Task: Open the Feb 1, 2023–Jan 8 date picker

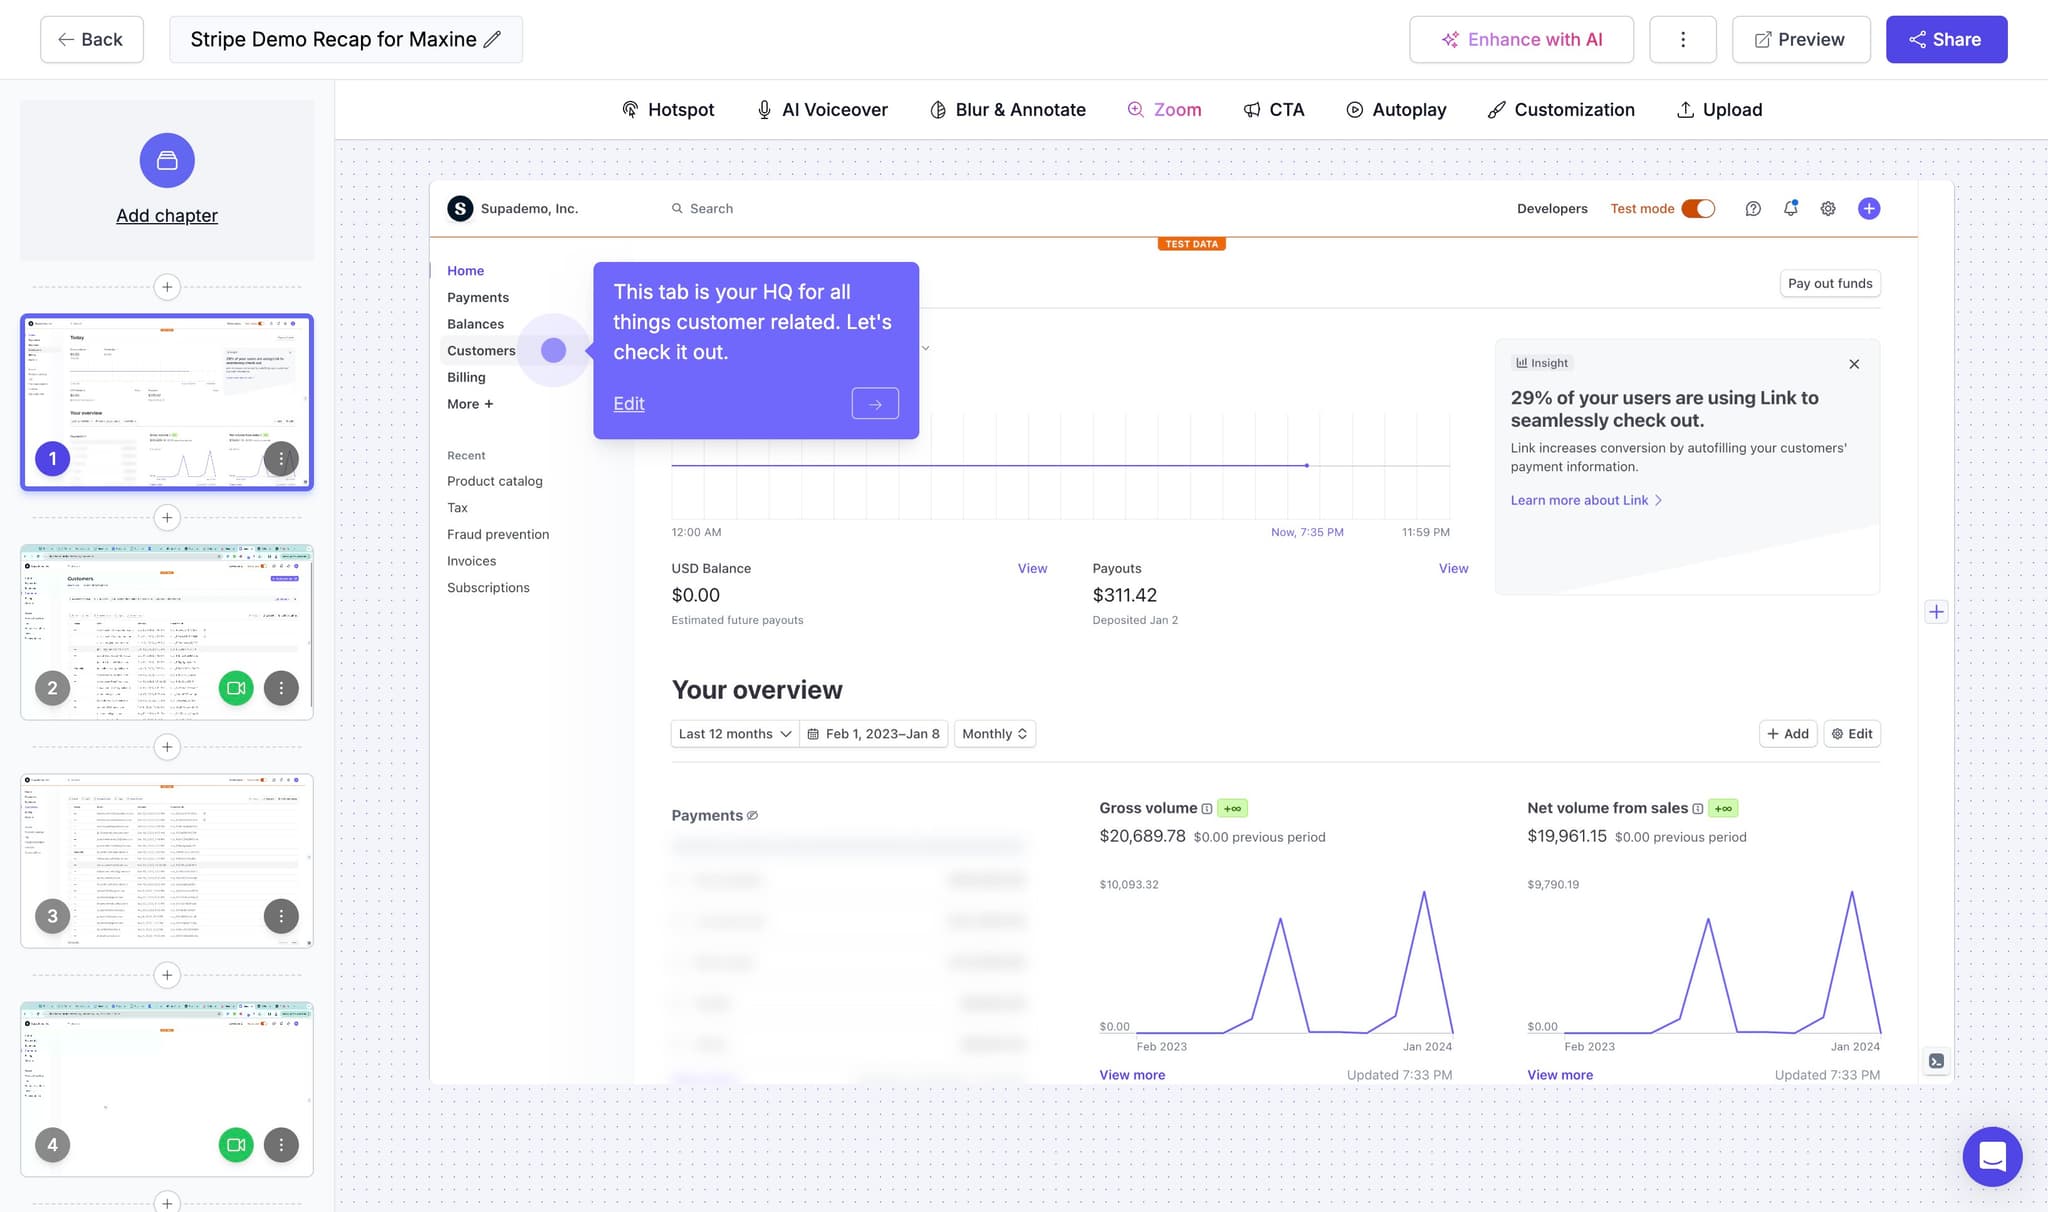Action: tap(873, 734)
